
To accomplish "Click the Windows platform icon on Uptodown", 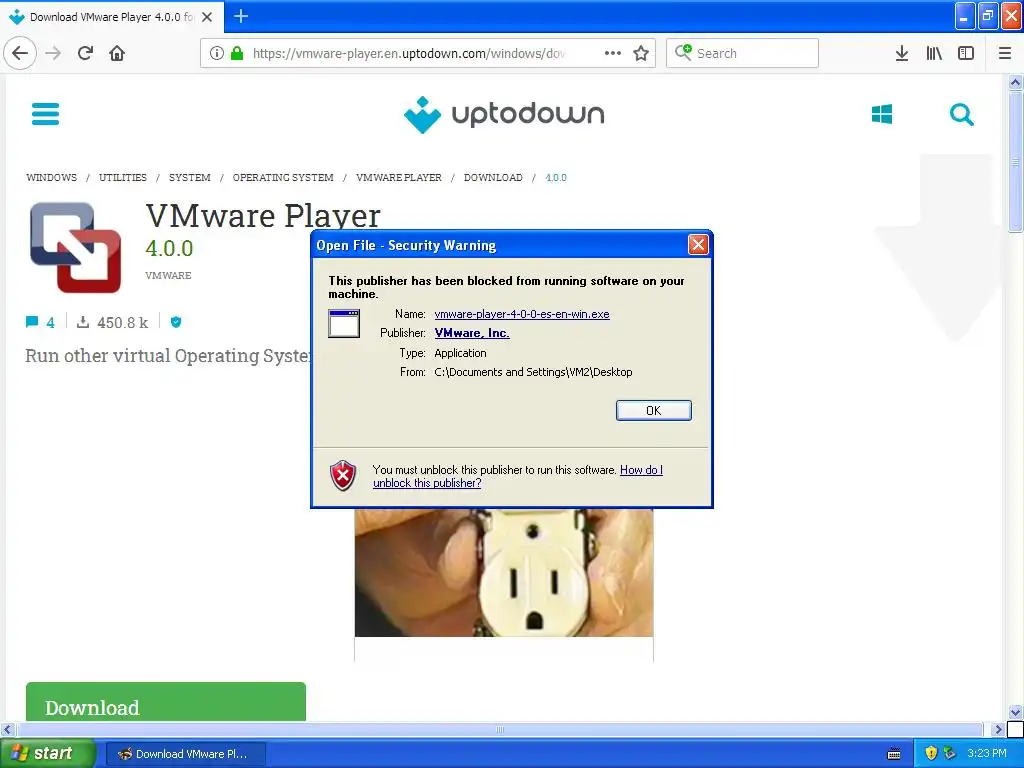I will [x=882, y=114].
